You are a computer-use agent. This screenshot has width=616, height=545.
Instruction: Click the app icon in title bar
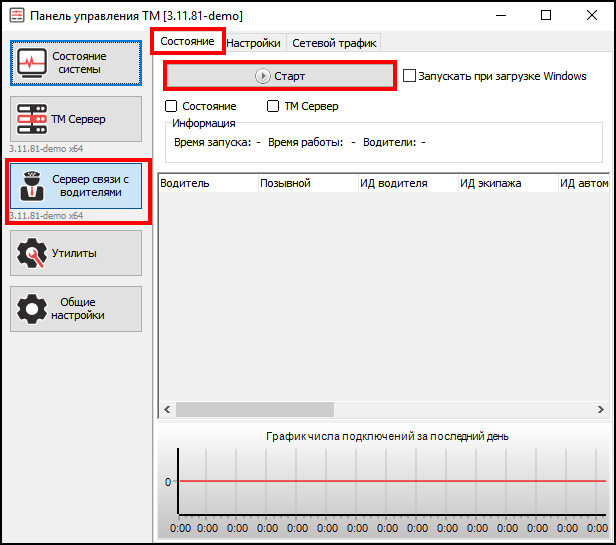[14, 16]
